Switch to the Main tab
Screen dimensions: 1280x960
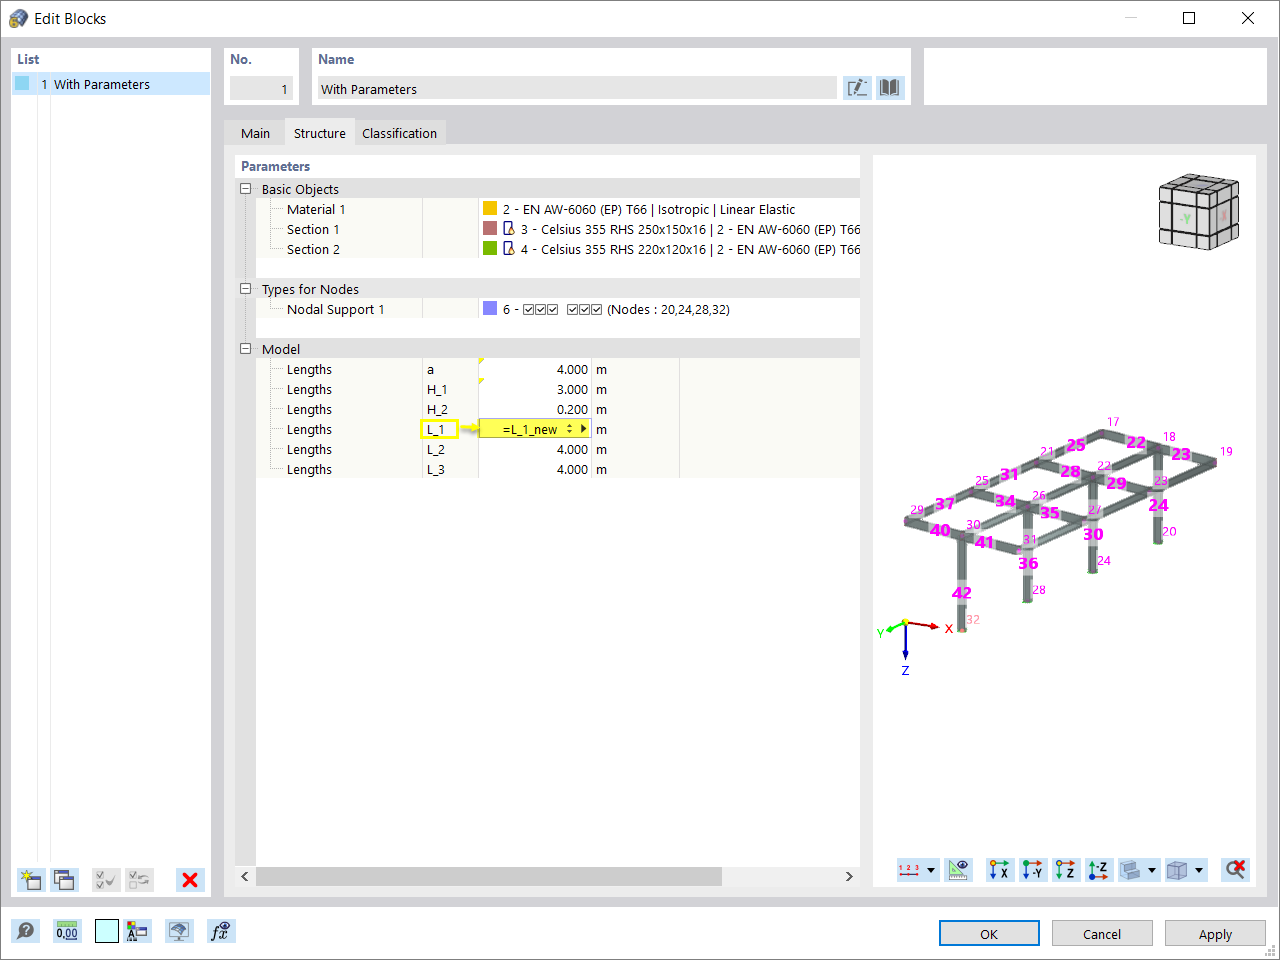tap(255, 132)
